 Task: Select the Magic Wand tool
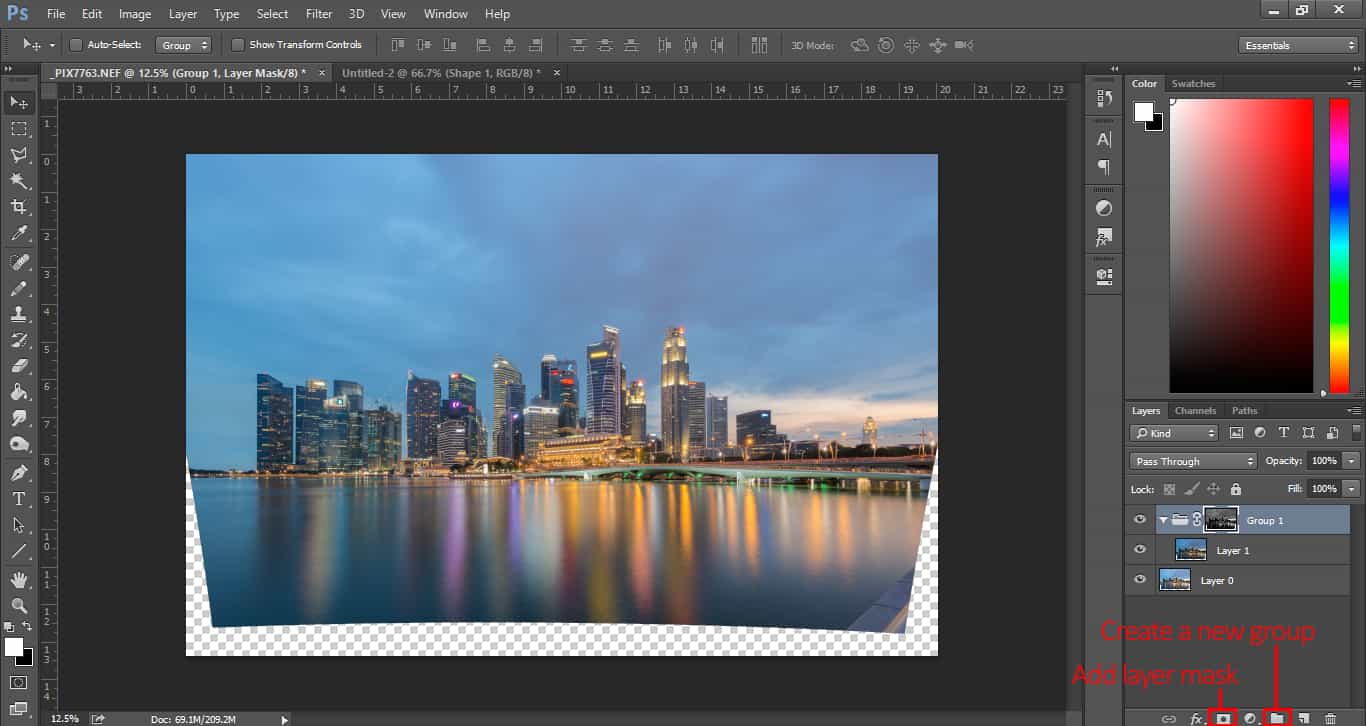click(19, 181)
